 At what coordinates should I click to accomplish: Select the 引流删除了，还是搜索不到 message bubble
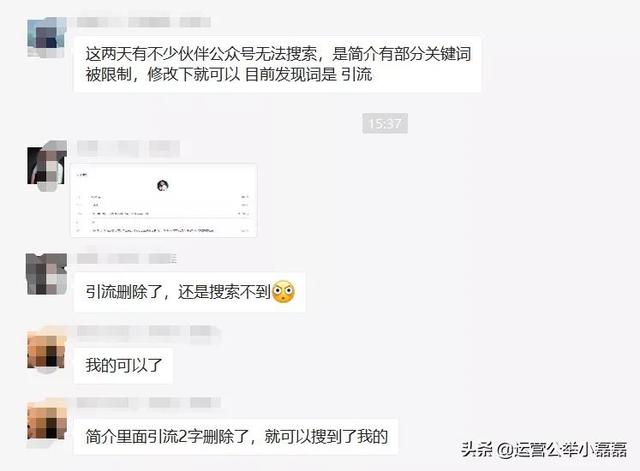tap(189, 292)
